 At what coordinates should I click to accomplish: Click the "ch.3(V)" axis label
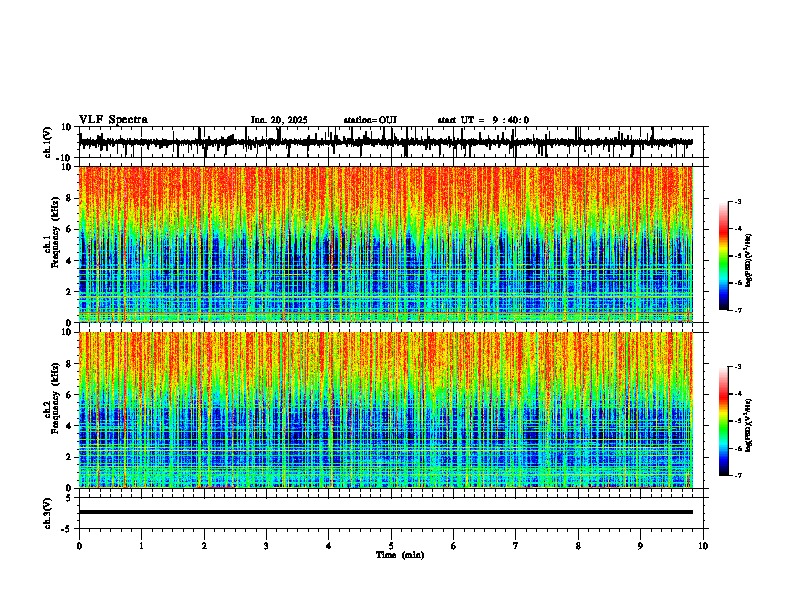click(48, 514)
